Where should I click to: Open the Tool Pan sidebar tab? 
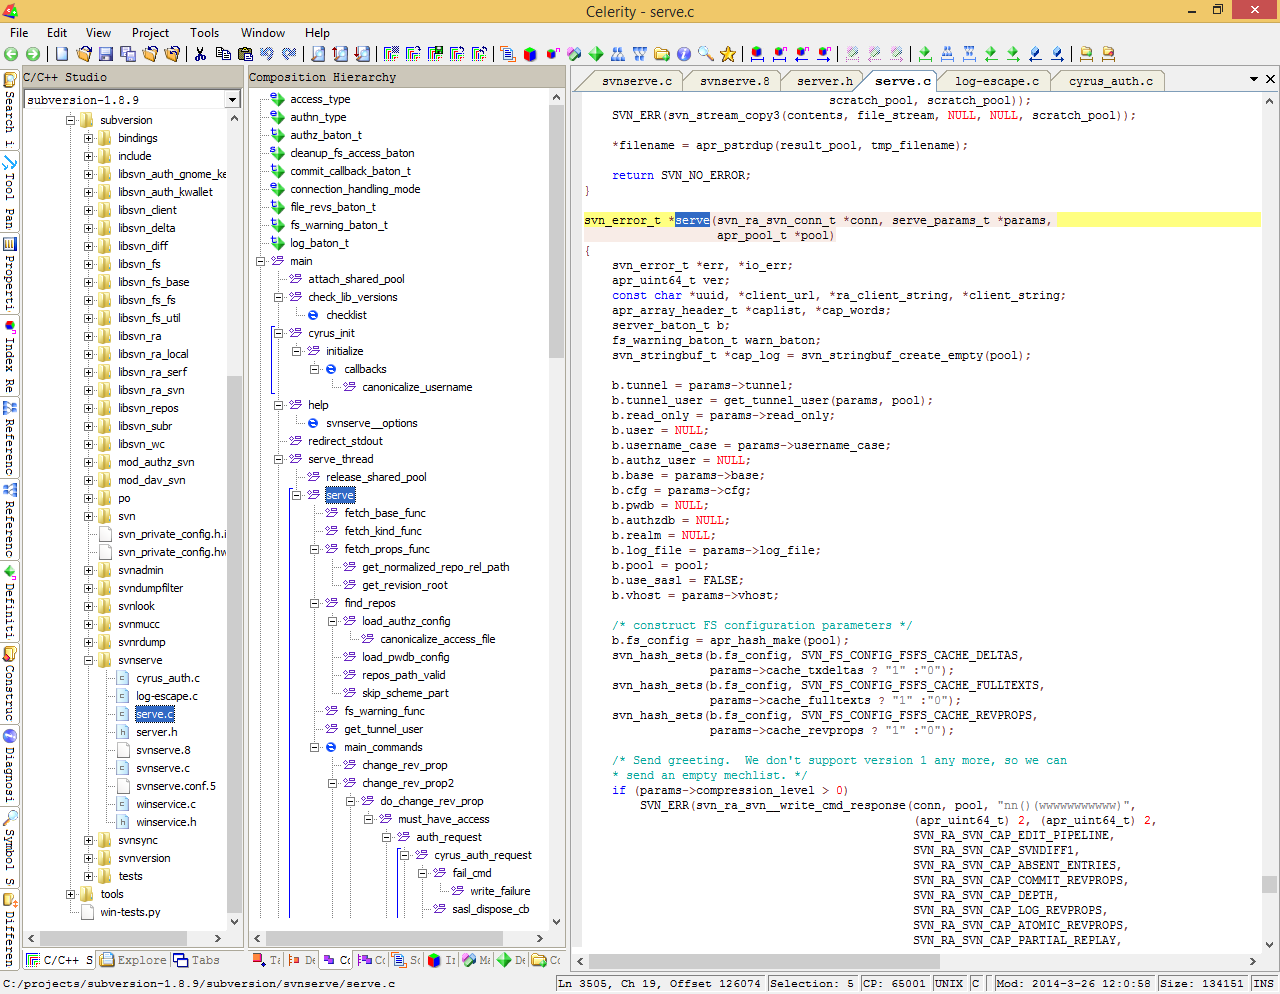point(10,191)
